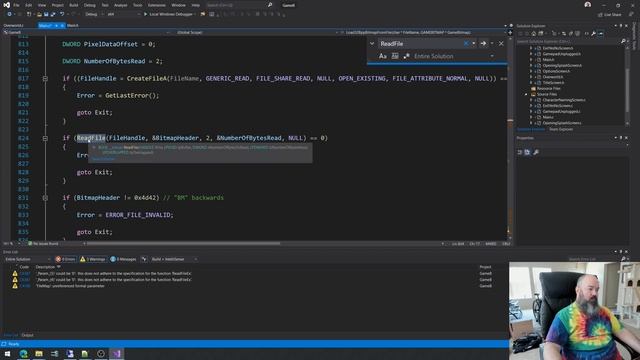The height and width of the screenshot is (360, 640).
Task: Toggle the Messages filter in Error List
Action: (123, 259)
